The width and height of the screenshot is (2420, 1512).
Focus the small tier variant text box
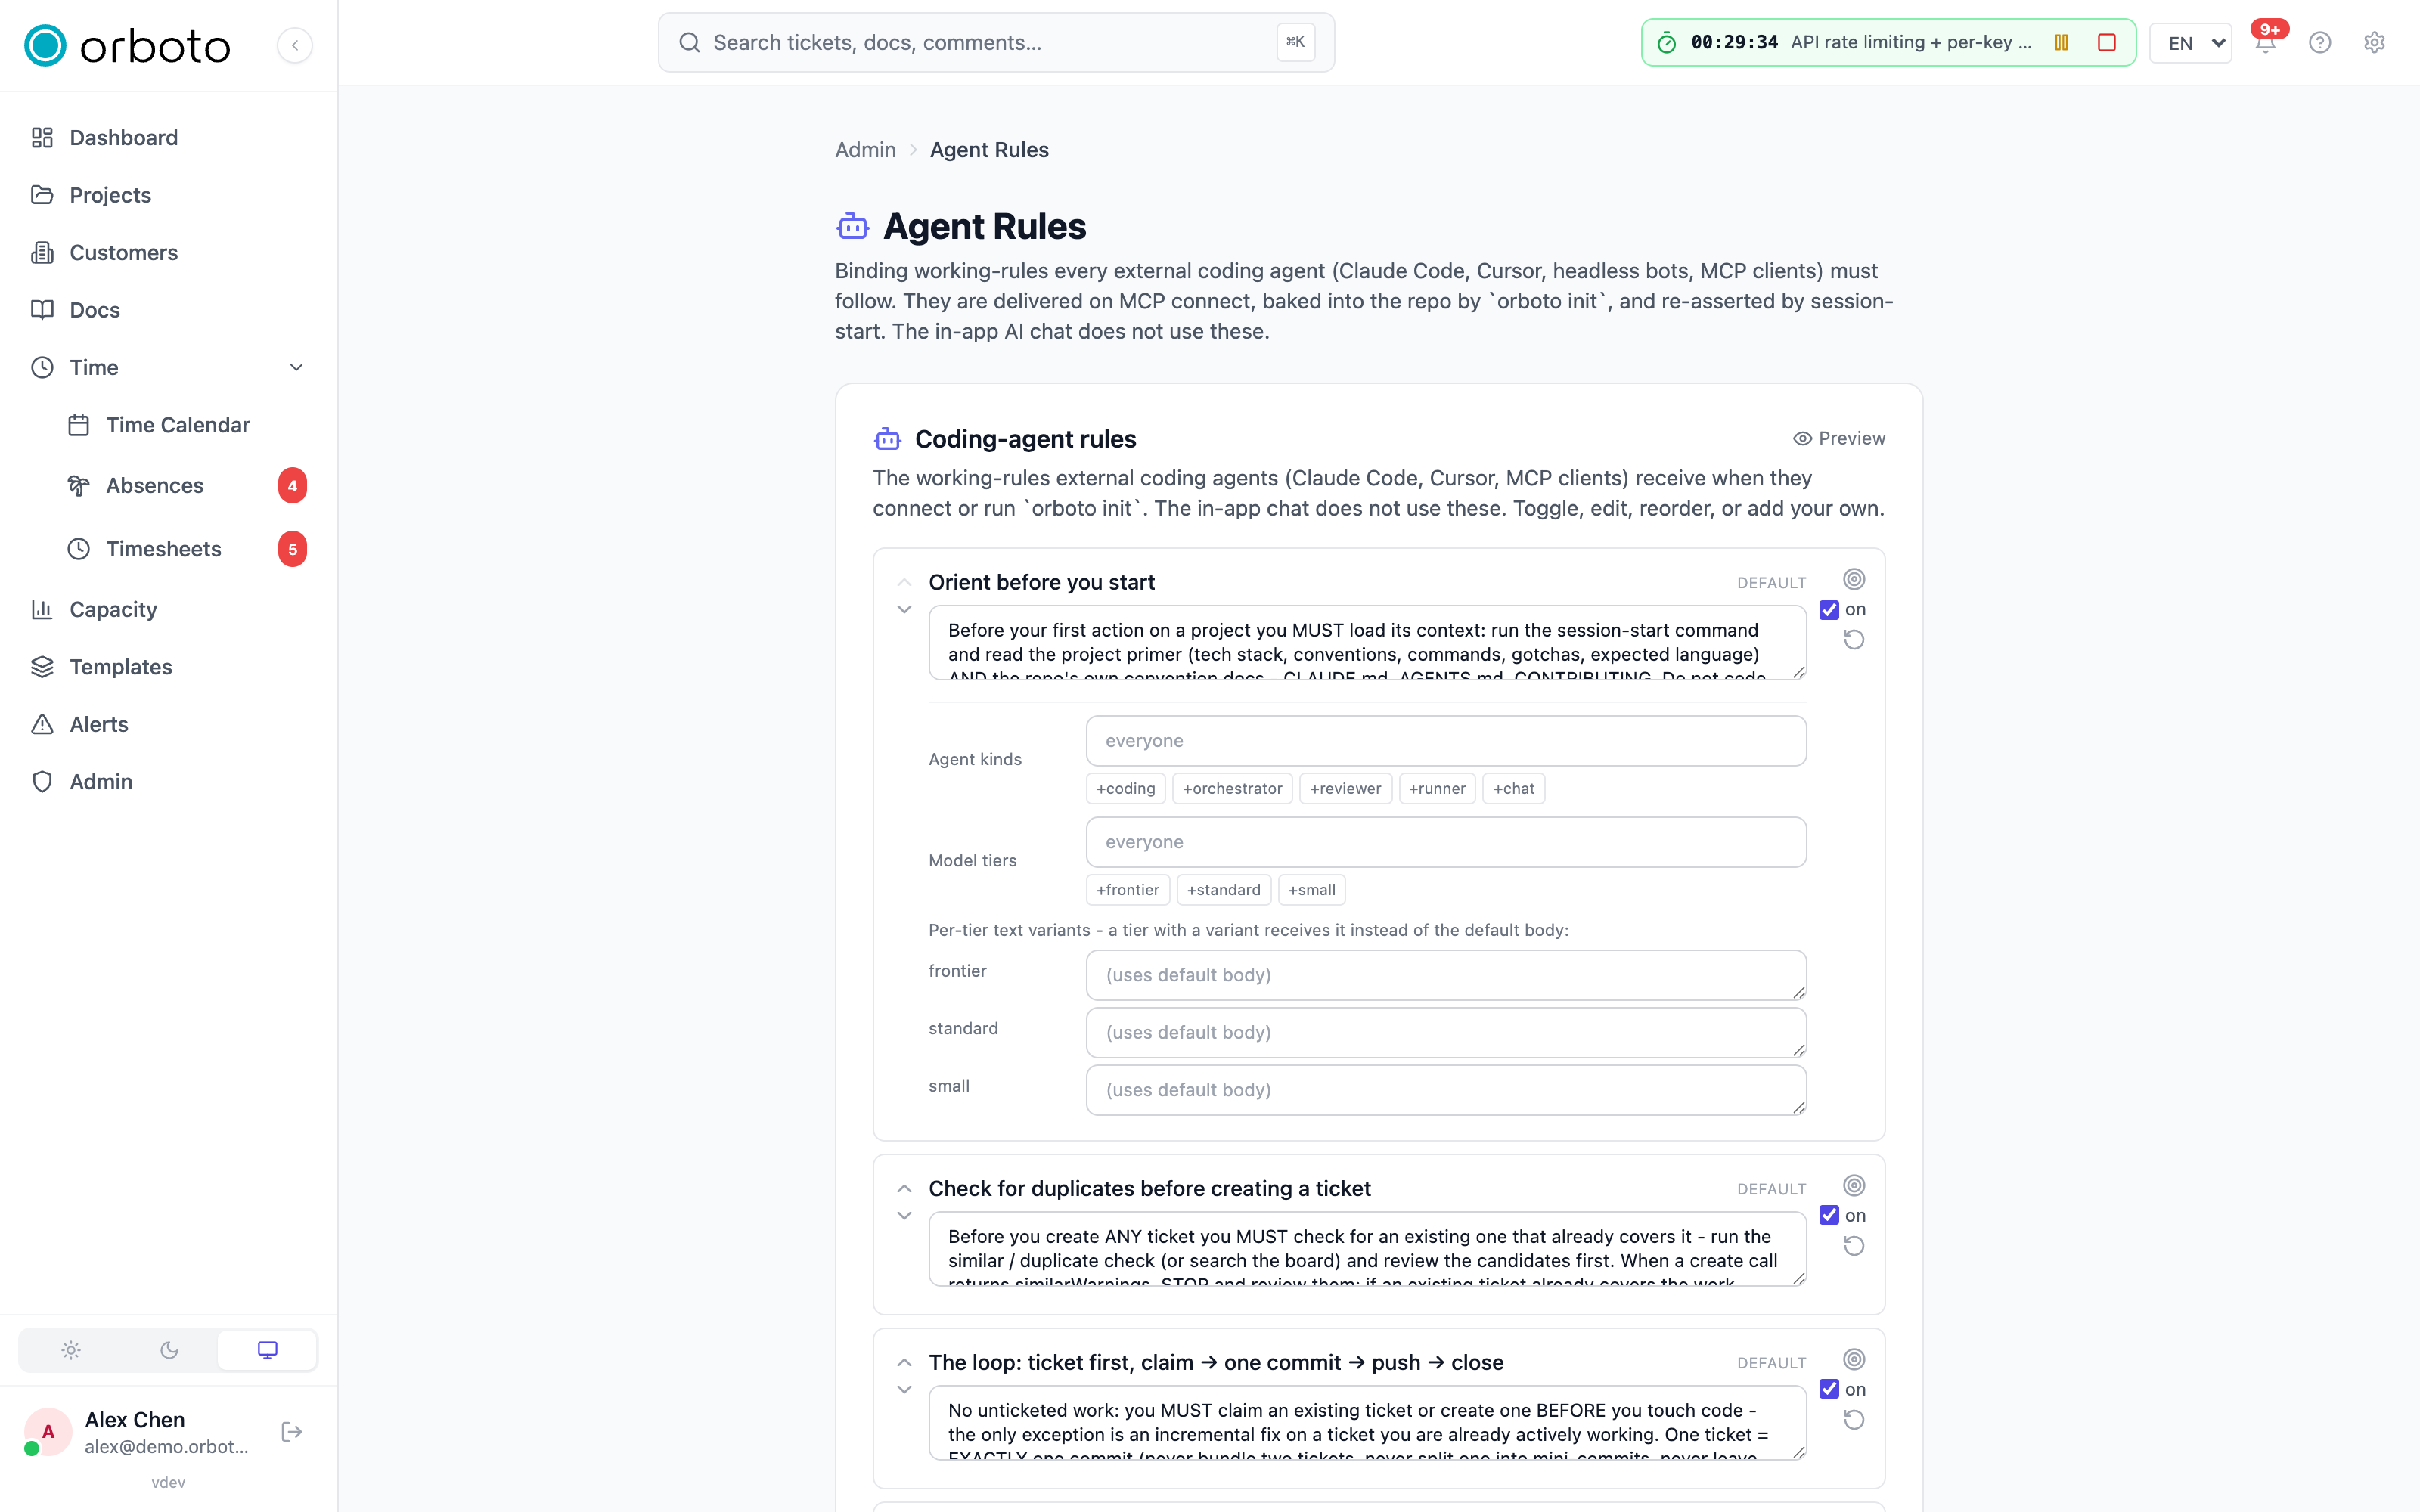click(1446, 1090)
